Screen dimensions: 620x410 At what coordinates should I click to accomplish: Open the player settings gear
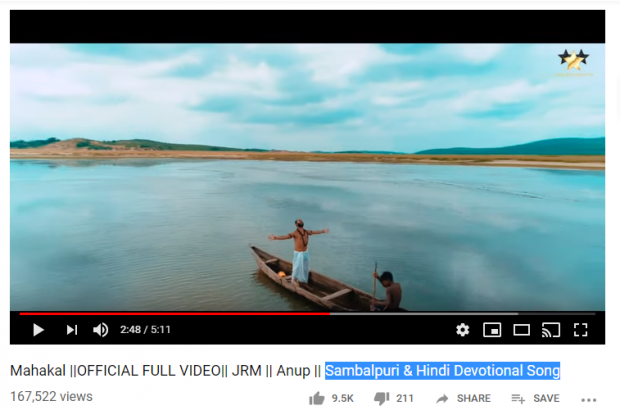pyautogui.click(x=462, y=329)
